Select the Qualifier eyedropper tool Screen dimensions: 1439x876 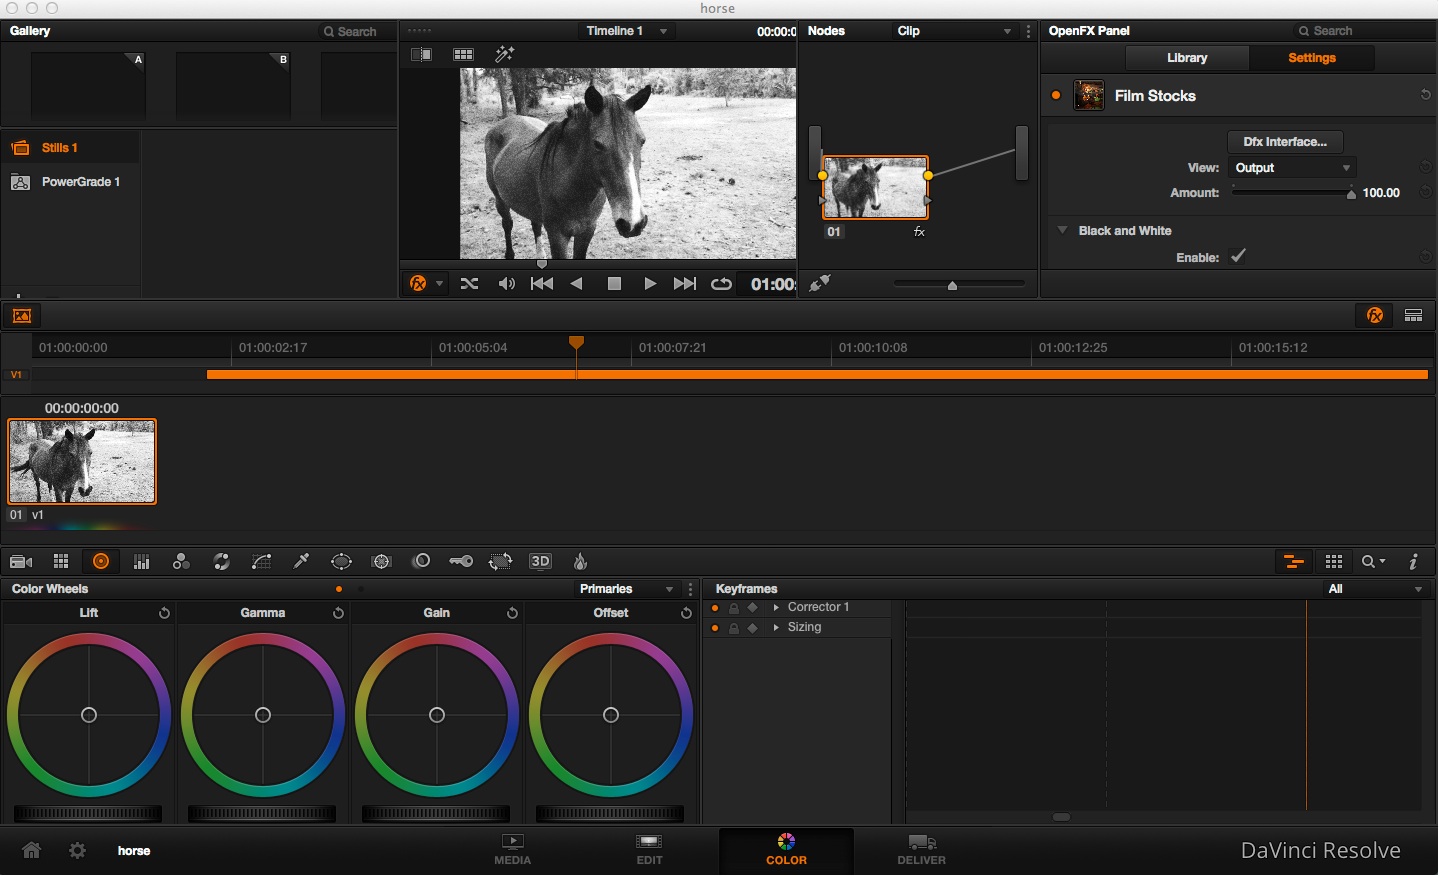tap(301, 562)
